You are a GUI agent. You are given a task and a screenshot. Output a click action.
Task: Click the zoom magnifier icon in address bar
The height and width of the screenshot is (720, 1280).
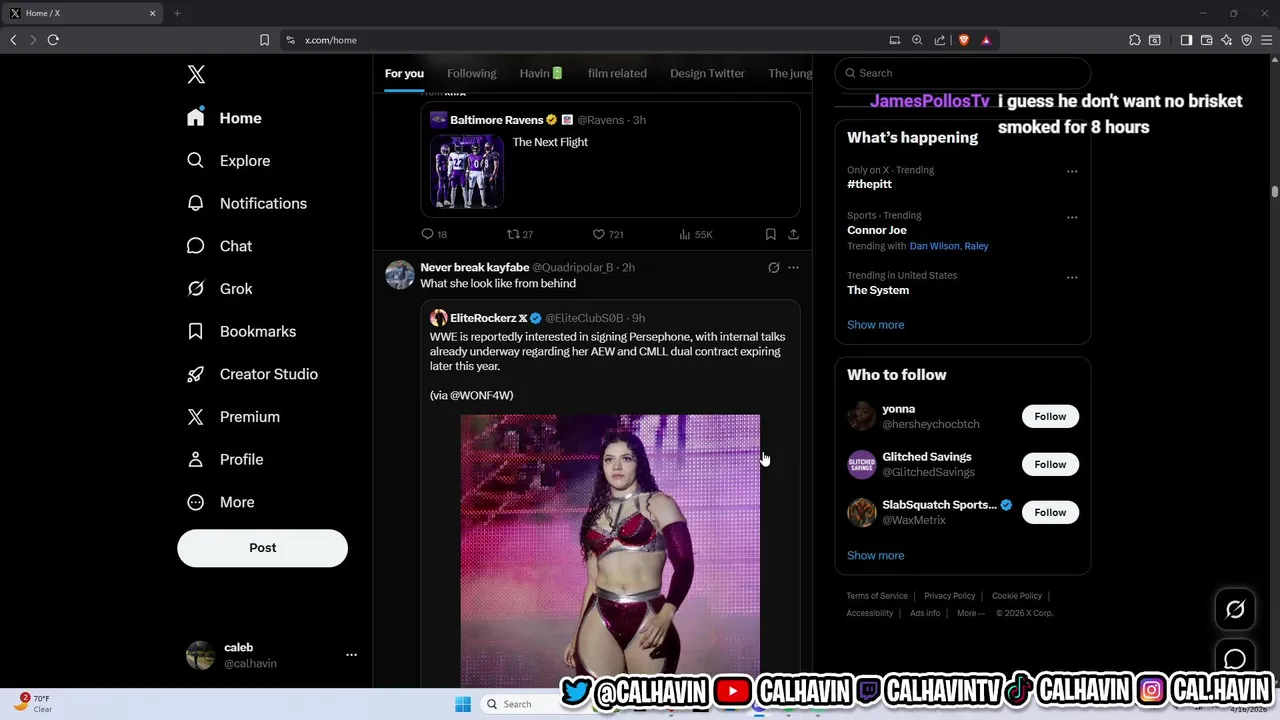[x=917, y=40]
